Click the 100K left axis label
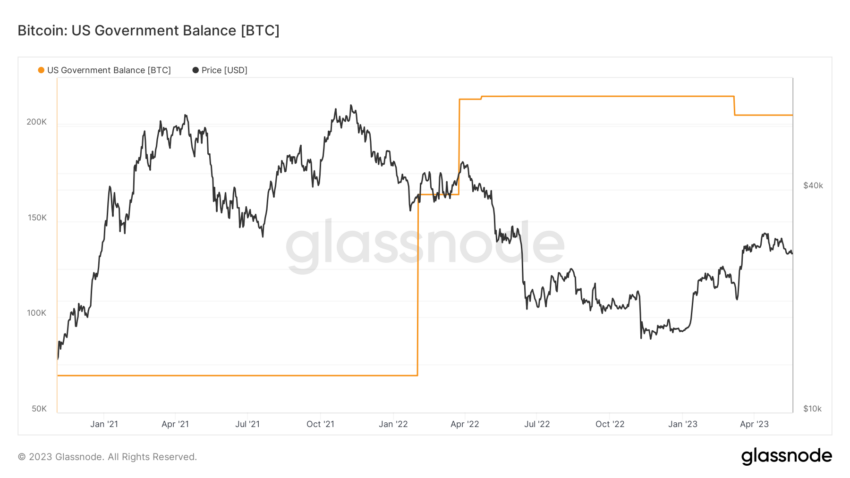 pyautogui.click(x=37, y=313)
